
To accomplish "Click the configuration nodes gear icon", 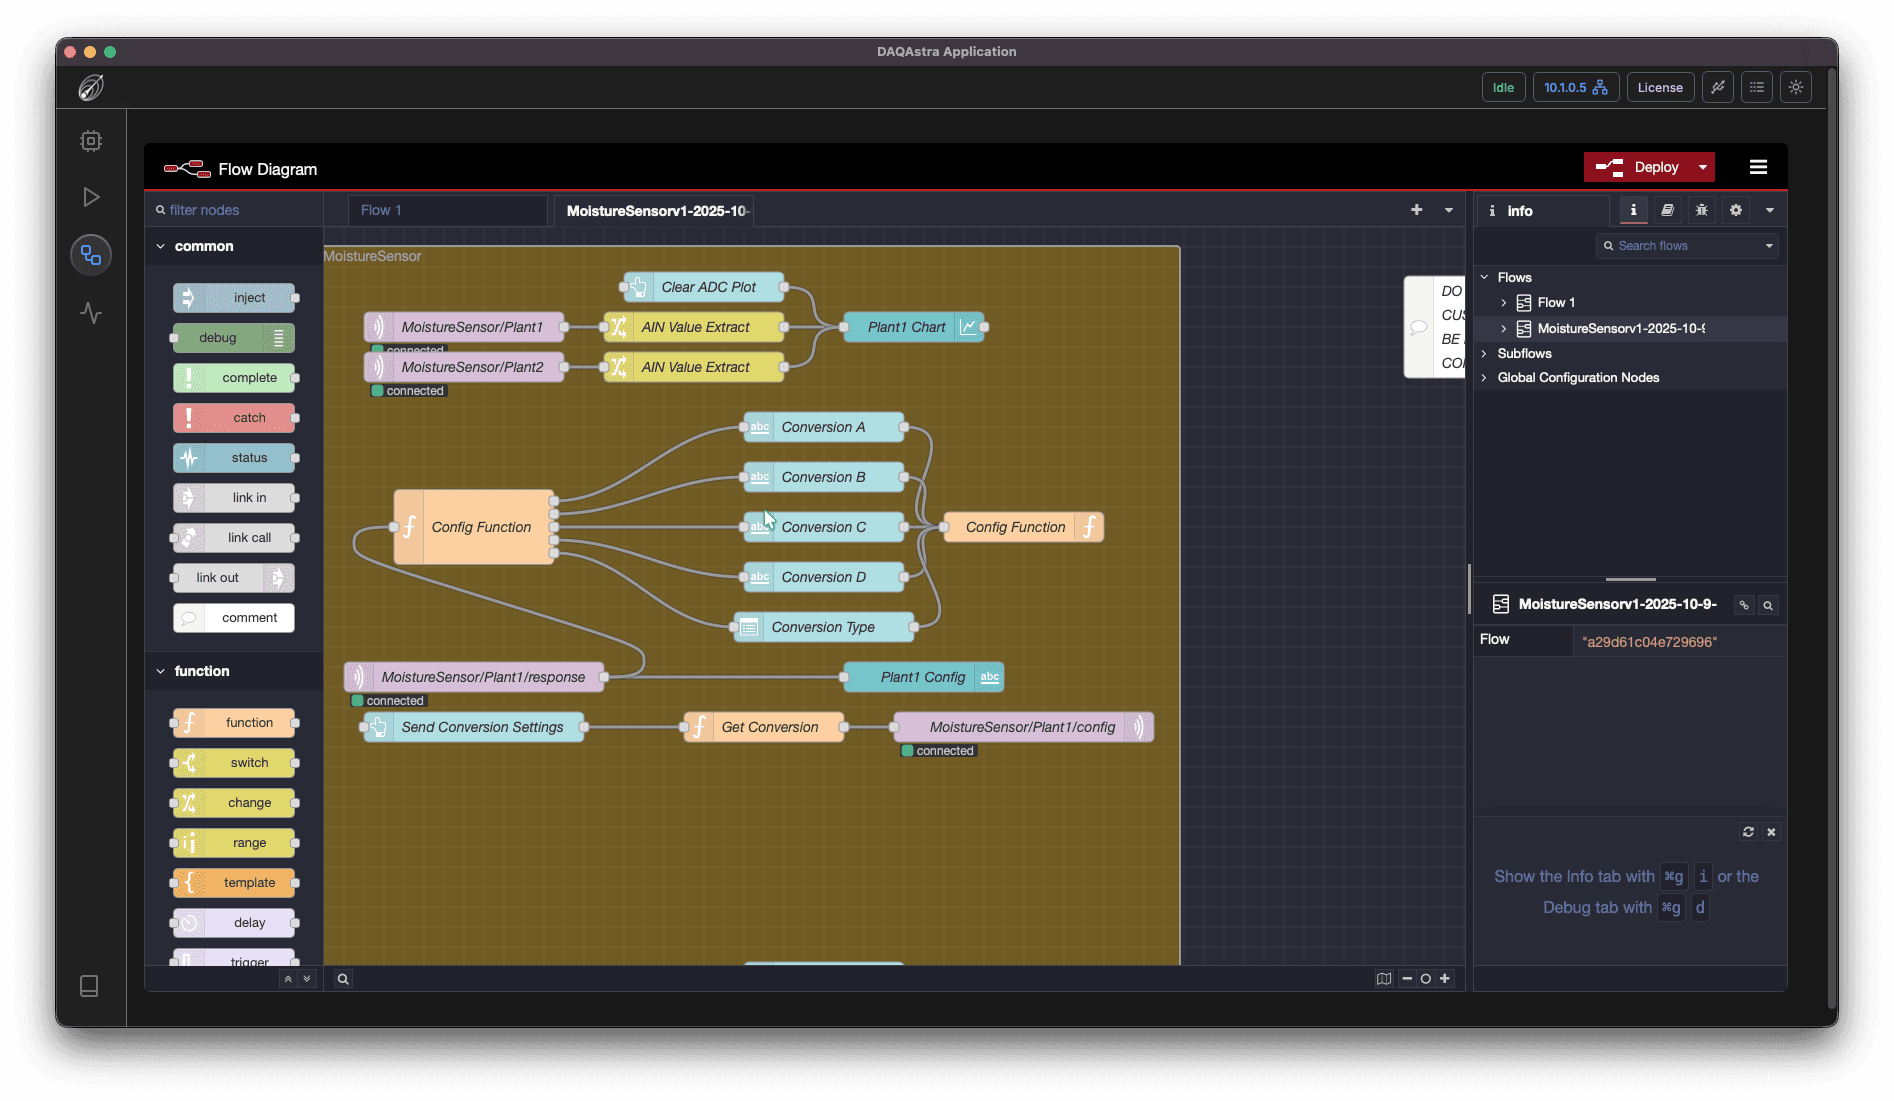I will coord(1736,210).
